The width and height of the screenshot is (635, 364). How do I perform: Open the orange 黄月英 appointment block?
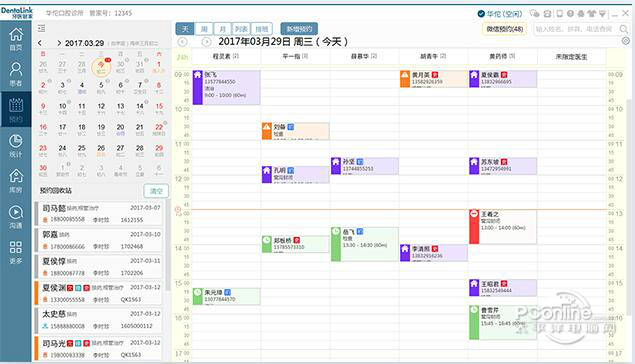coord(434,79)
